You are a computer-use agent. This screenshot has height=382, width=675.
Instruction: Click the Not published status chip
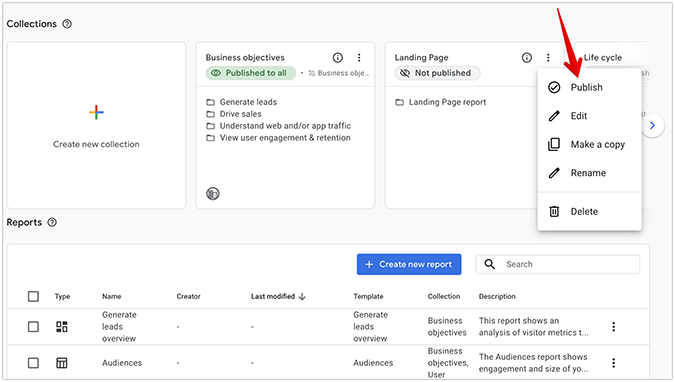[x=437, y=73]
